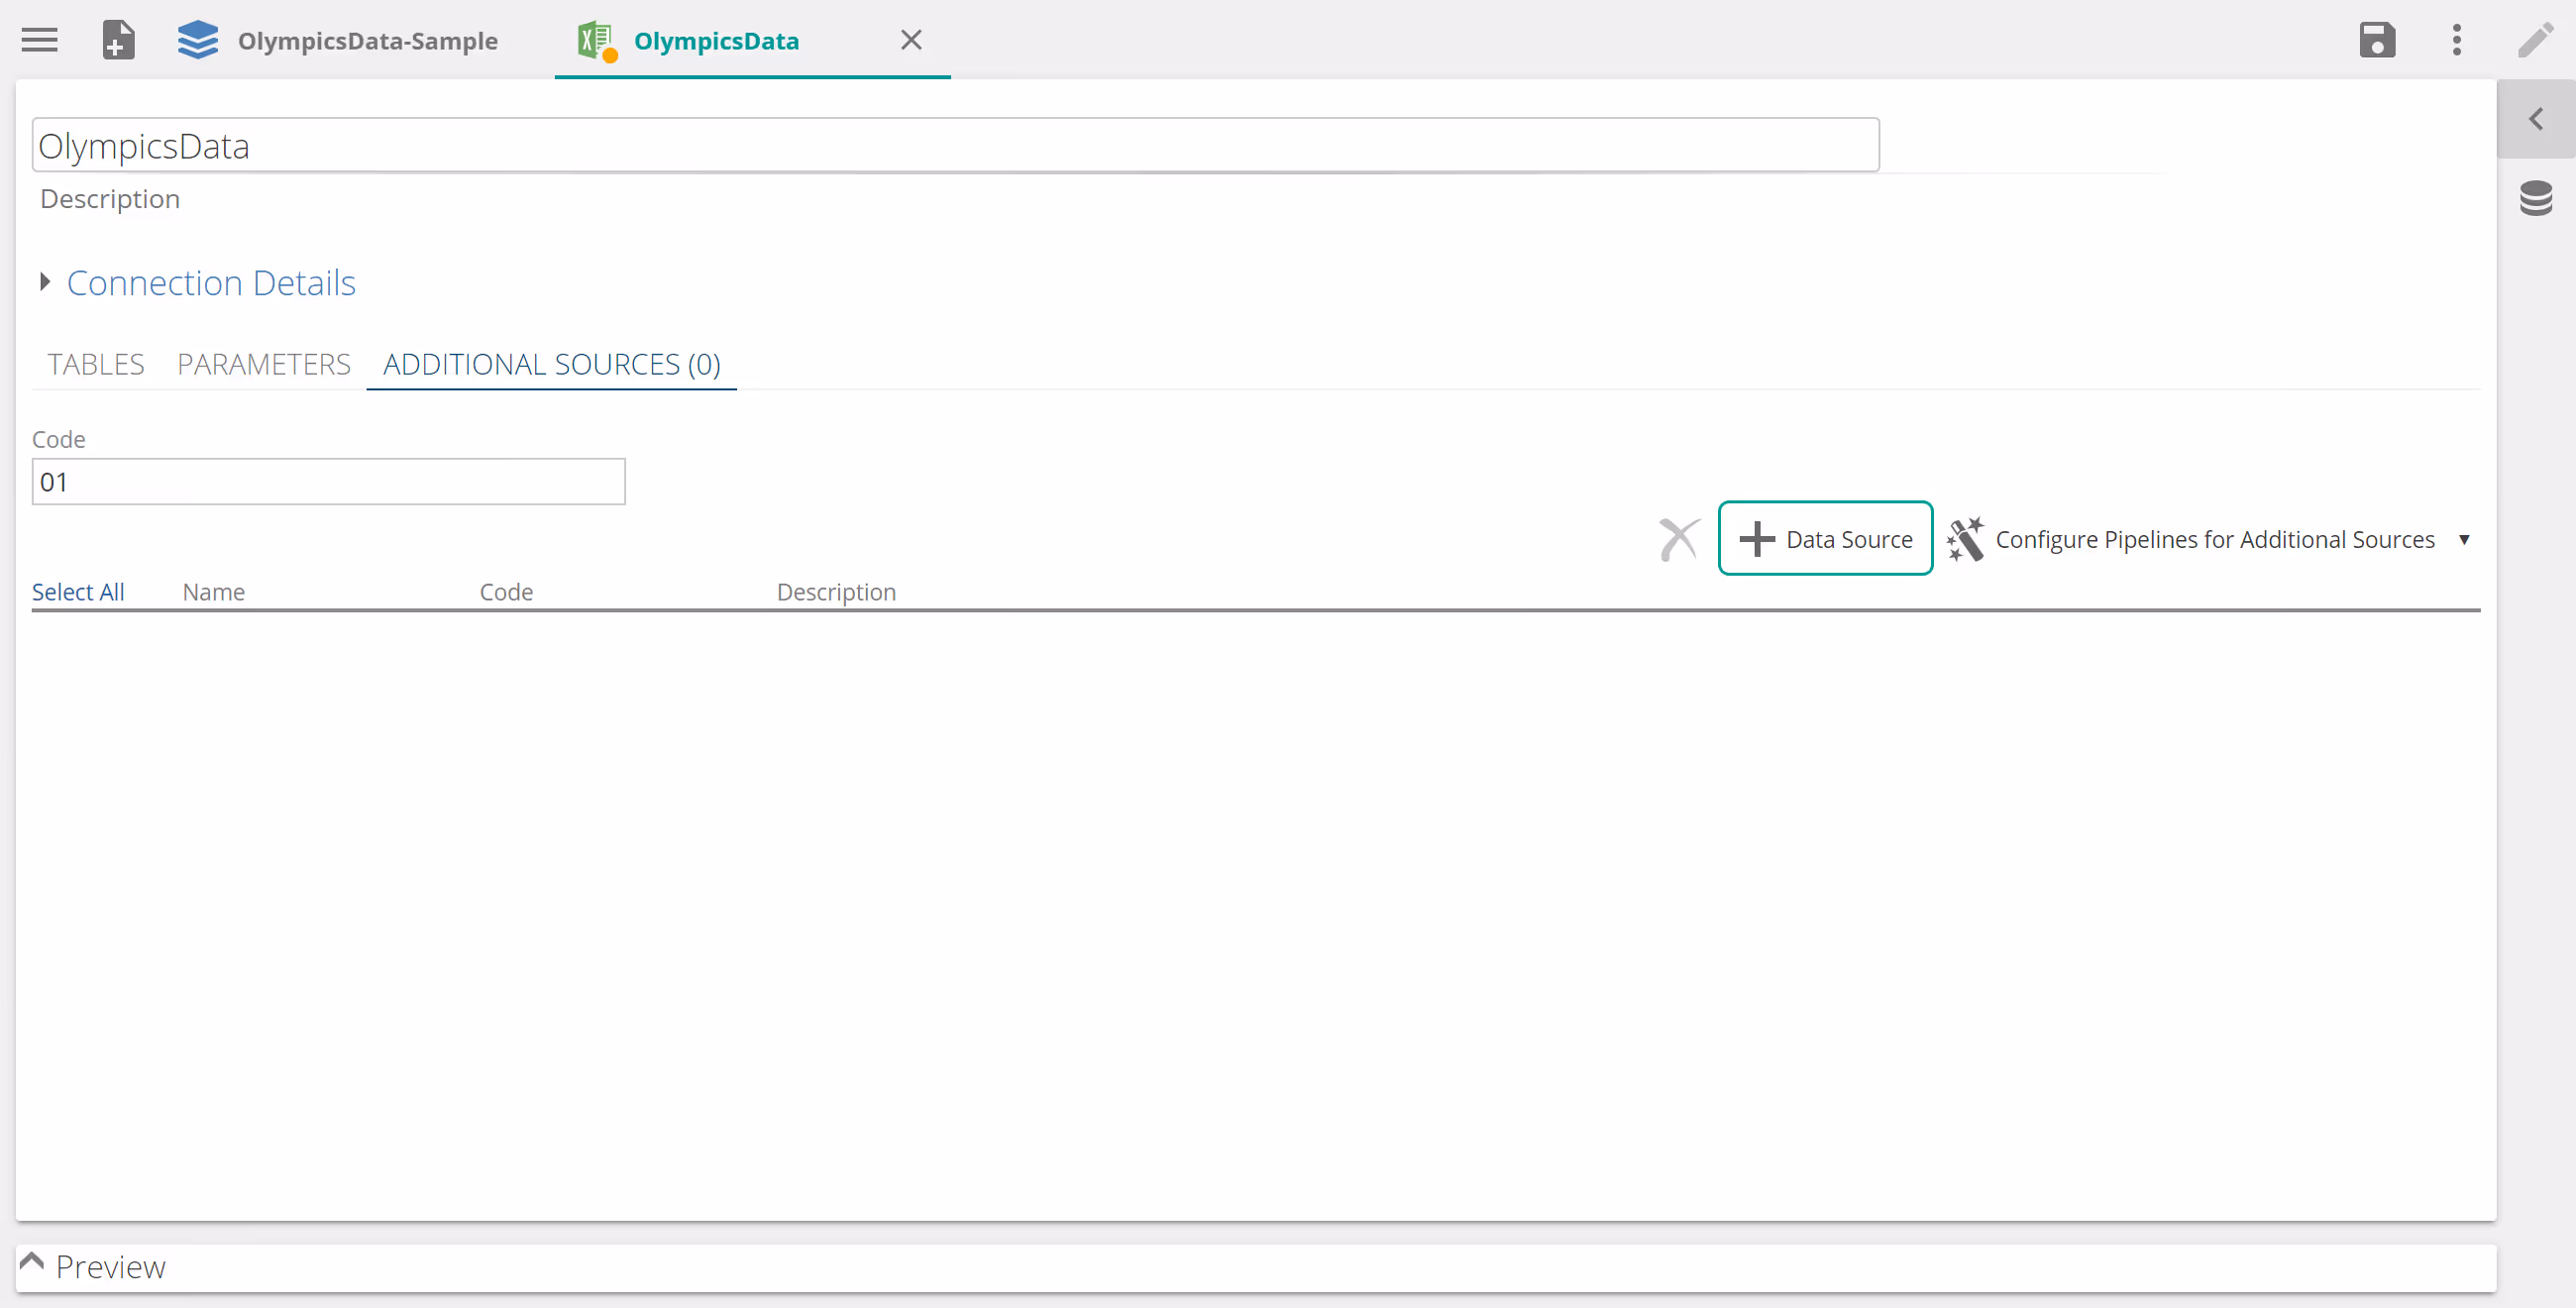Switch to the PARAMETERS tab

tap(264, 364)
